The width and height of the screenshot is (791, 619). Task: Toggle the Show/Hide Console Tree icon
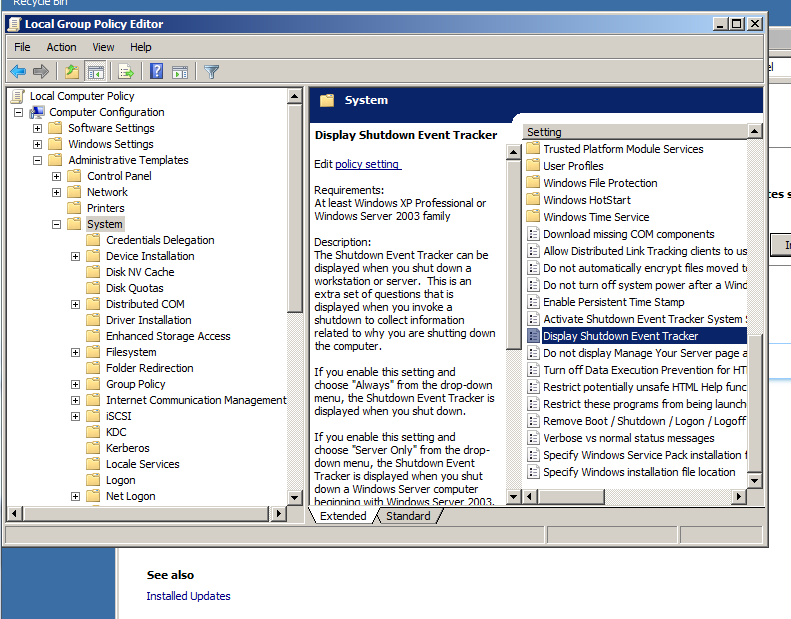click(95, 72)
